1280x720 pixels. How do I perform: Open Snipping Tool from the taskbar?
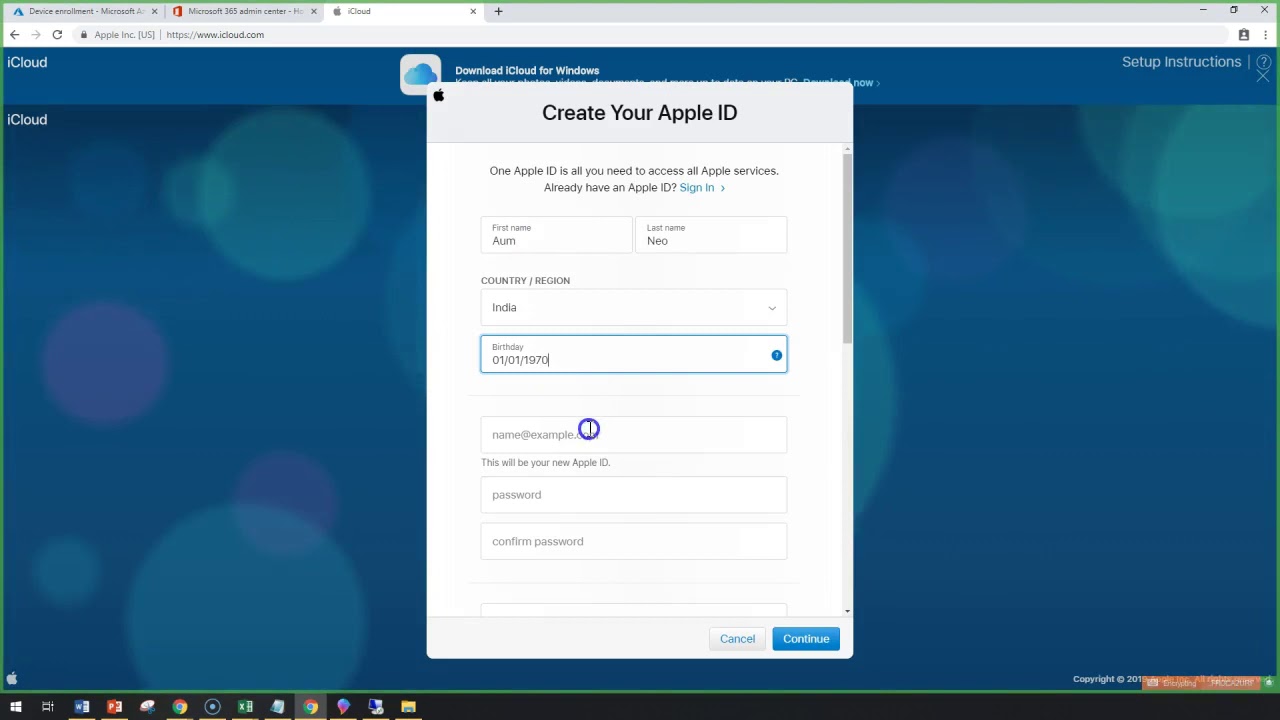(147, 707)
